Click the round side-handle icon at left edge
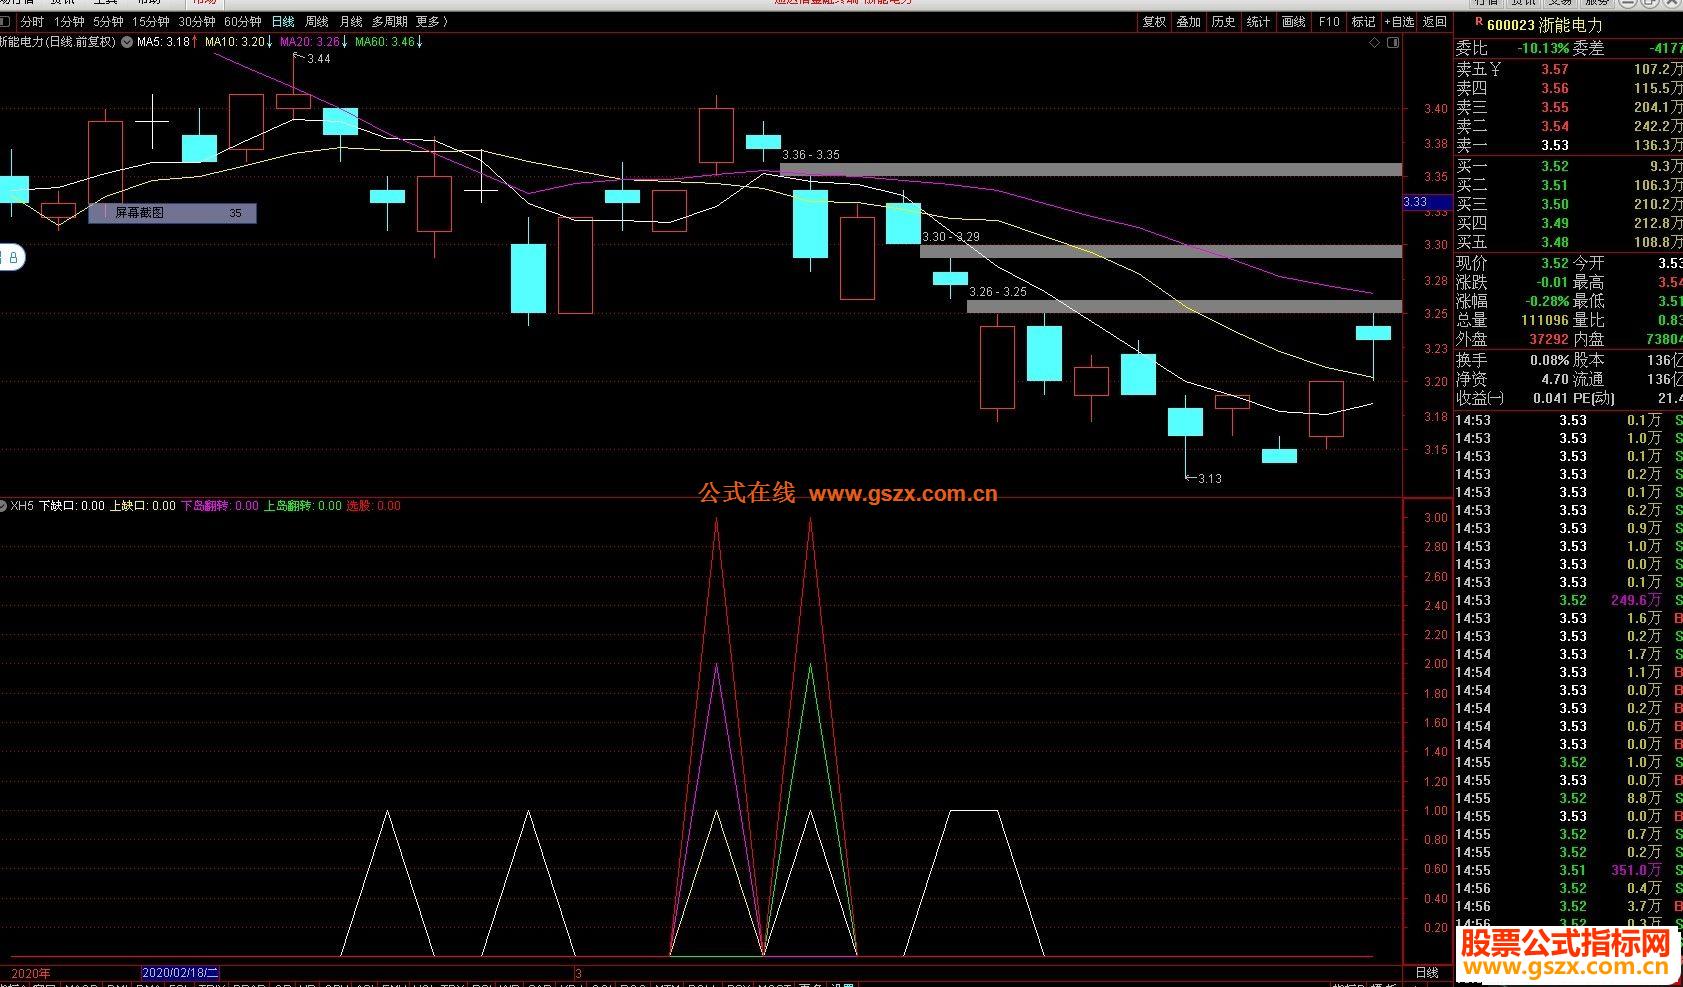 [11, 258]
